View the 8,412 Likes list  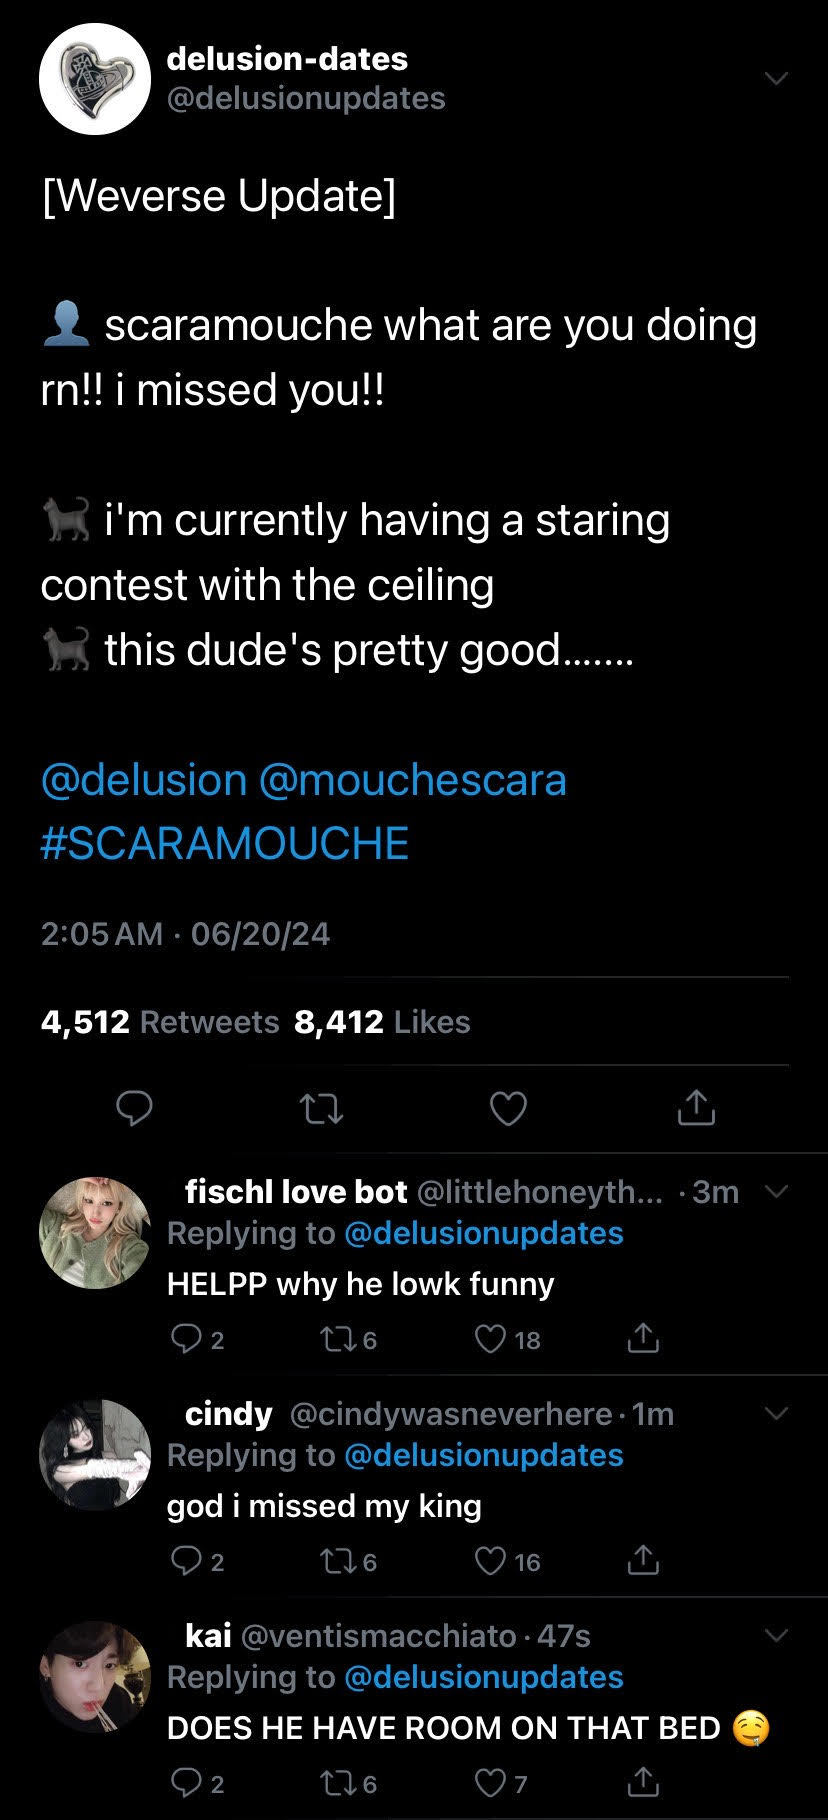click(x=382, y=1022)
